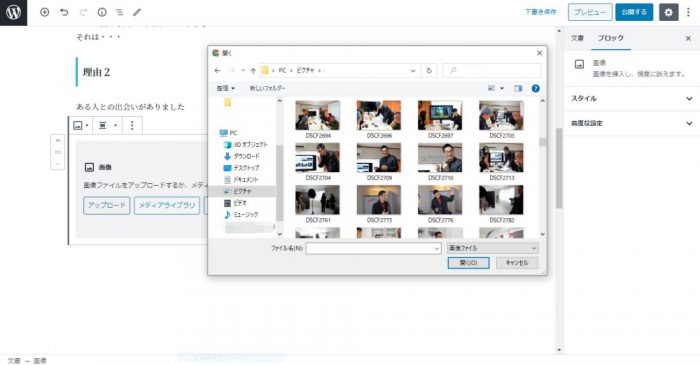Select the pencil tools icon
The image size is (700, 365).
137,12
